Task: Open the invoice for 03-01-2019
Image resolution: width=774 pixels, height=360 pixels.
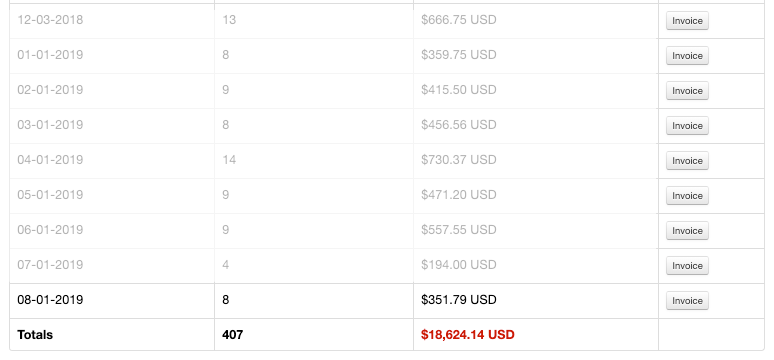Action: point(687,126)
